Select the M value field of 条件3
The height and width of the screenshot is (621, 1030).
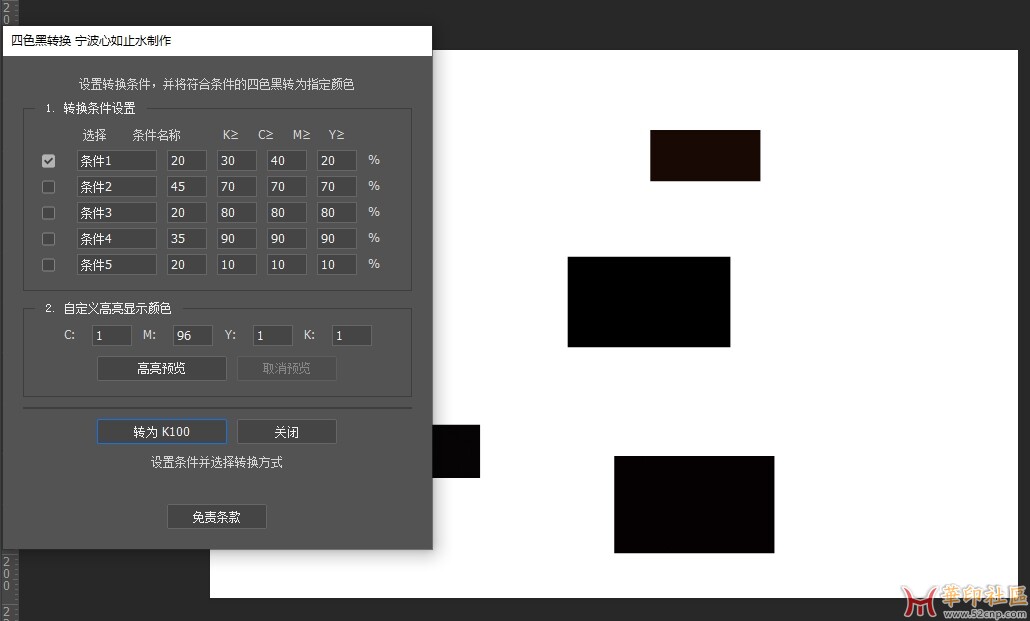pos(286,213)
